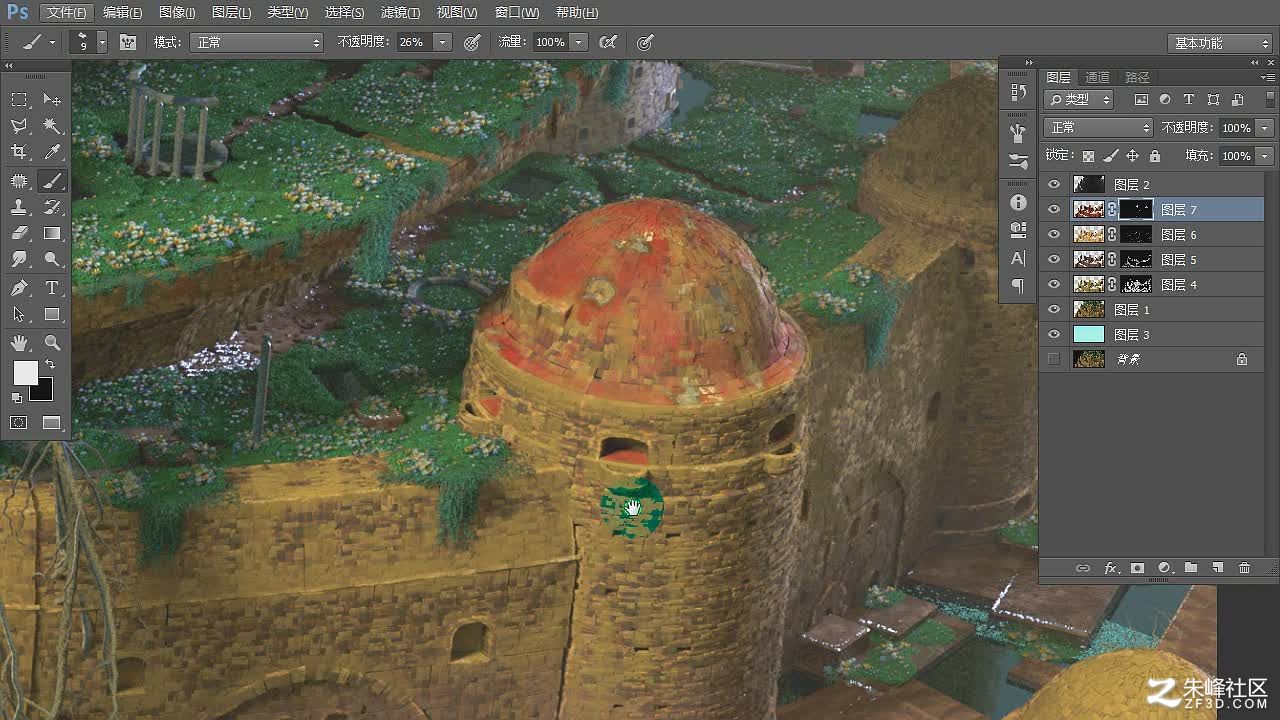Viewport: 1280px width, 720px height.
Task: Switch to the 路径 tab
Action: 1137,77
